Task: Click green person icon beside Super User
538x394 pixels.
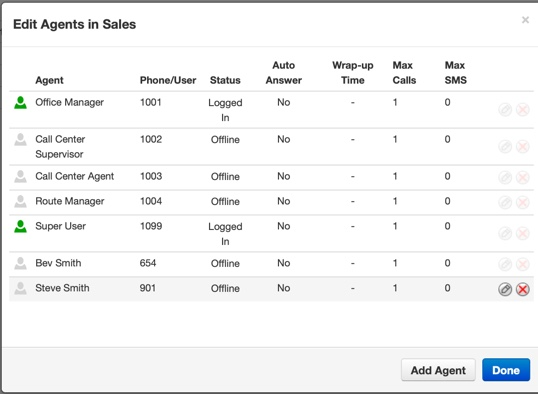Action: (20, 227)
